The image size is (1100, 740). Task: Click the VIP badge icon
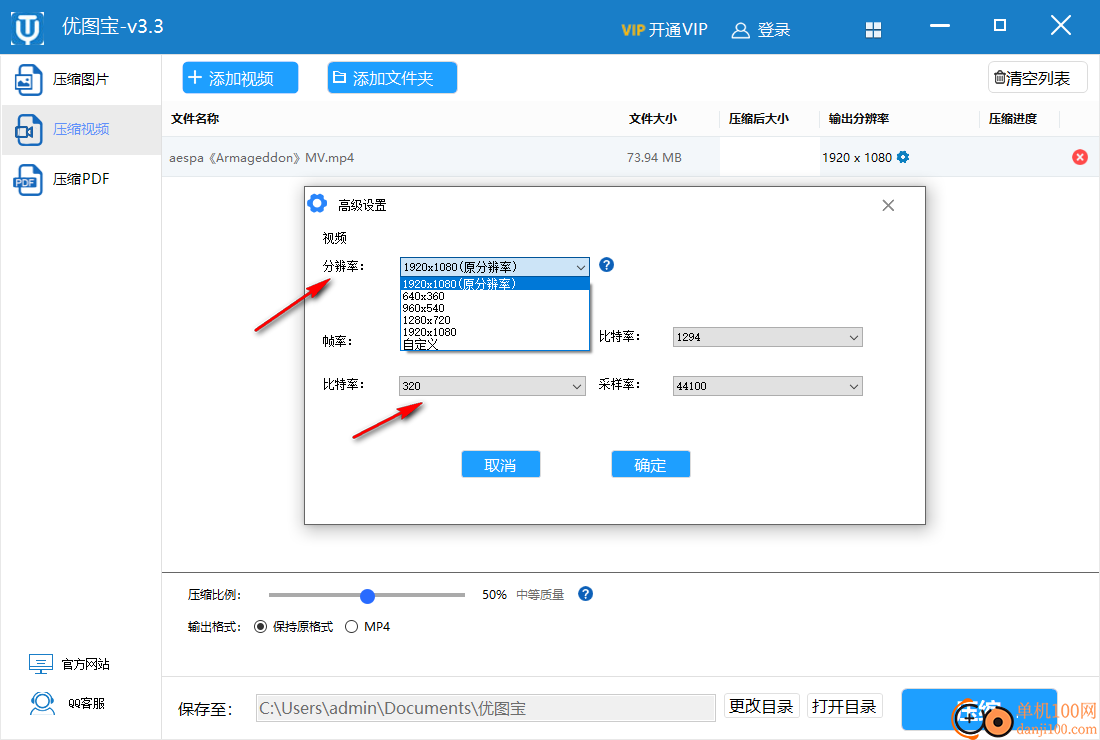pyautogui.click(x=633, y=30)
